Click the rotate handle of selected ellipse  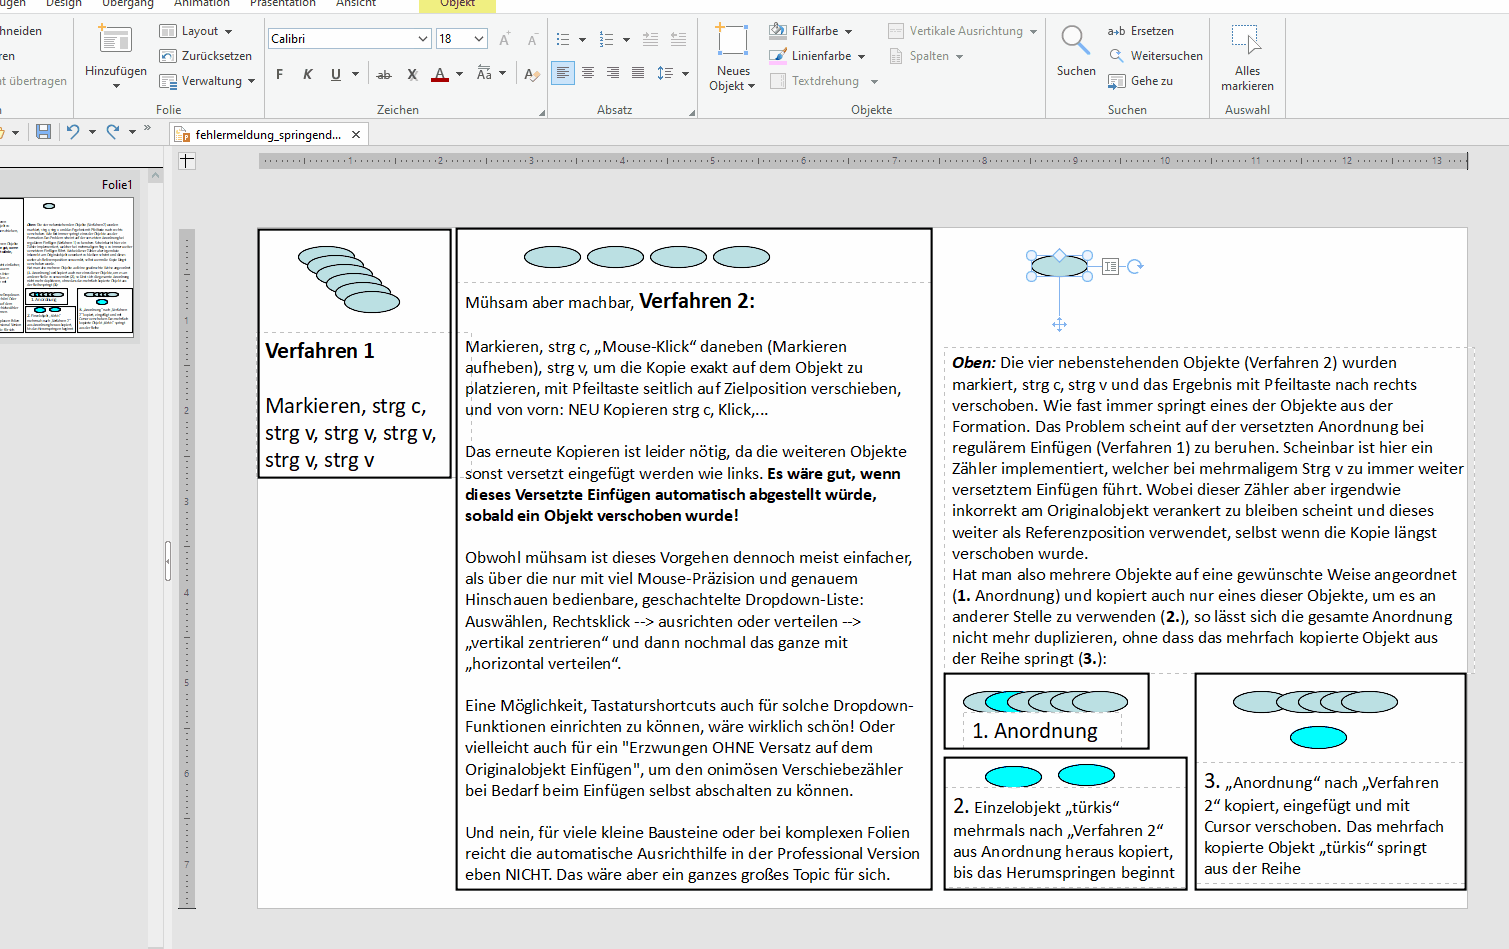(1135, 266)
